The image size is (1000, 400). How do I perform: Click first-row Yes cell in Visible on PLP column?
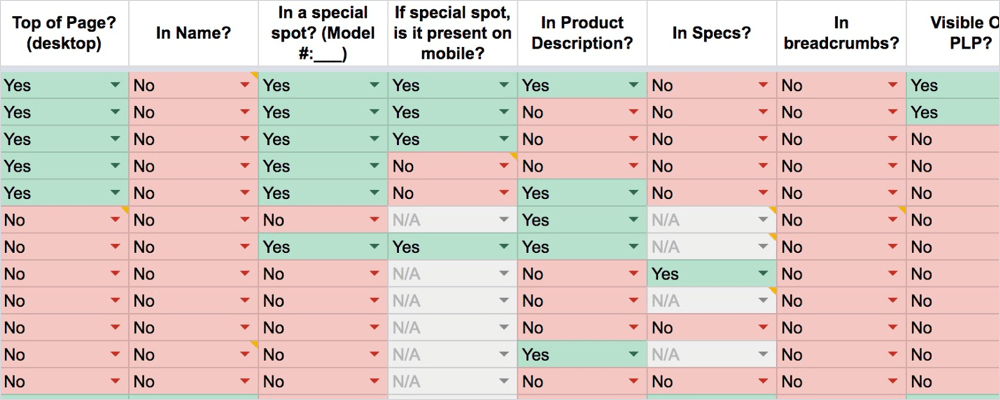[950, 86]
